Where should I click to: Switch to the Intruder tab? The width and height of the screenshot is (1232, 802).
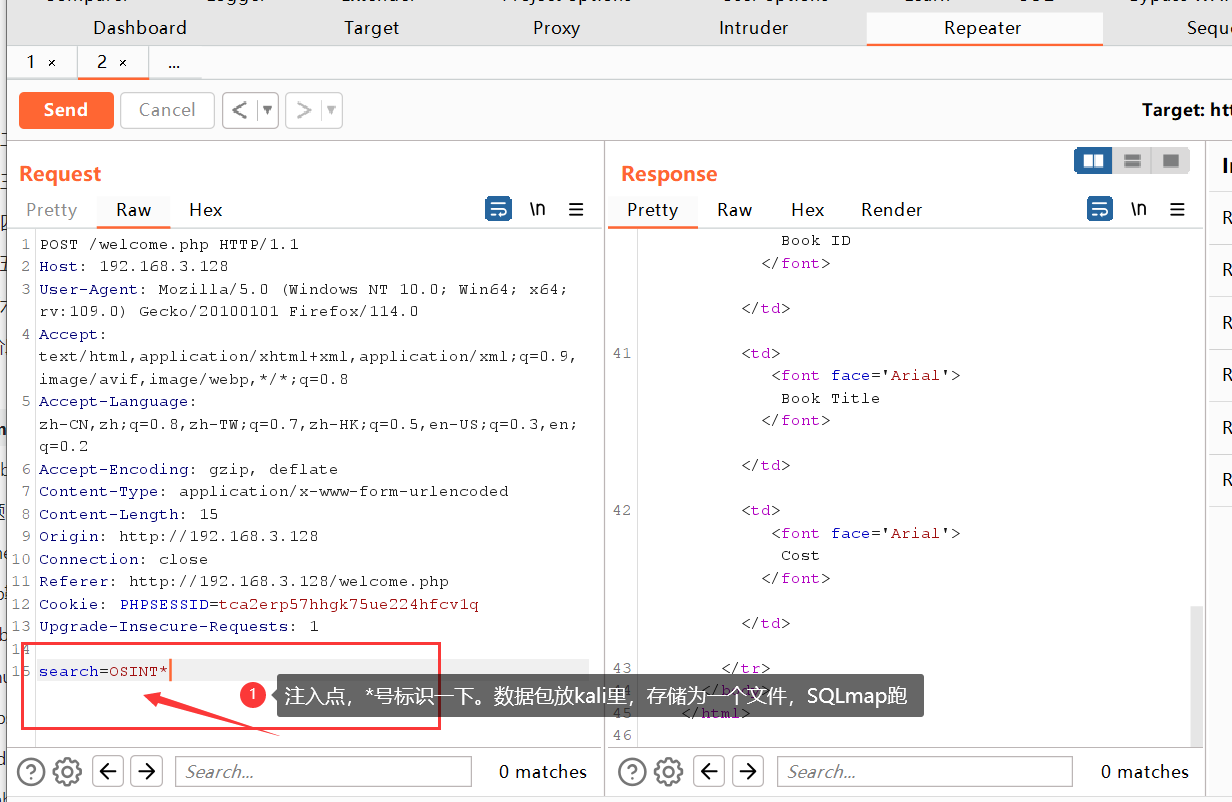tap(754, 28)
